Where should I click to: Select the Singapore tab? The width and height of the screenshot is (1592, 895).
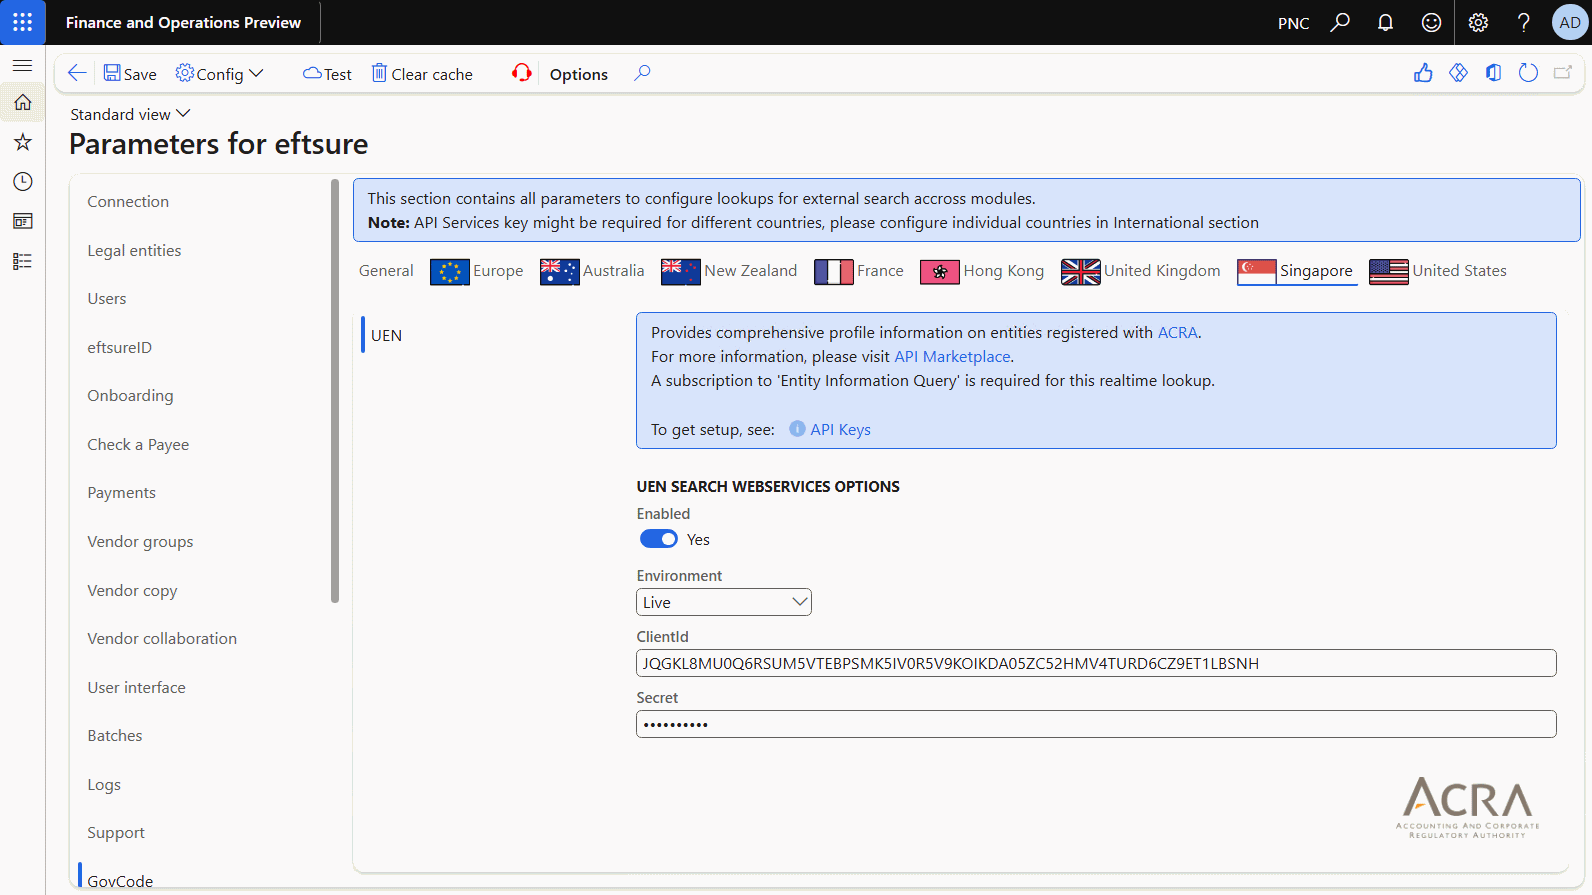pyautogui.click(x=1295, y=271)
